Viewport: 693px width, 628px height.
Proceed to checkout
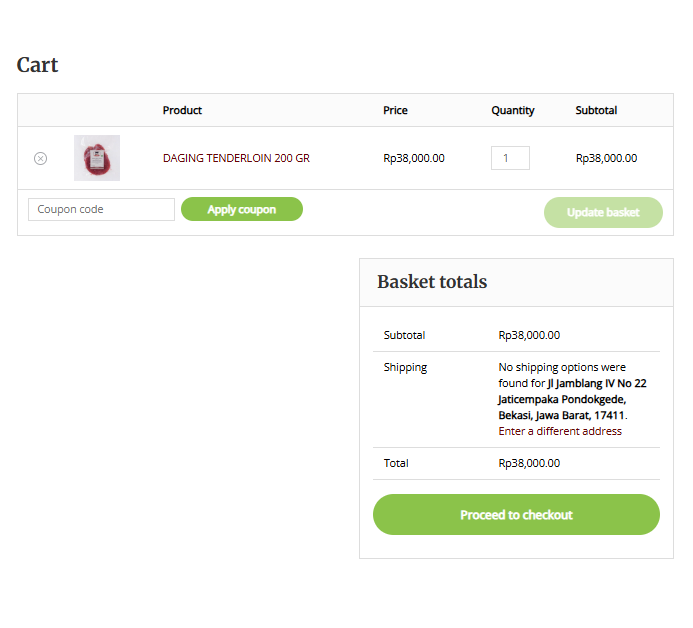(x=516, y=515)
